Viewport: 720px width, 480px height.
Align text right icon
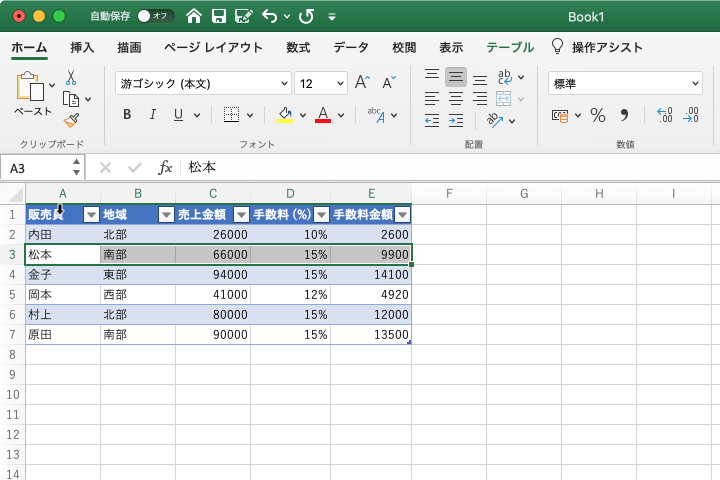point(480,99)
